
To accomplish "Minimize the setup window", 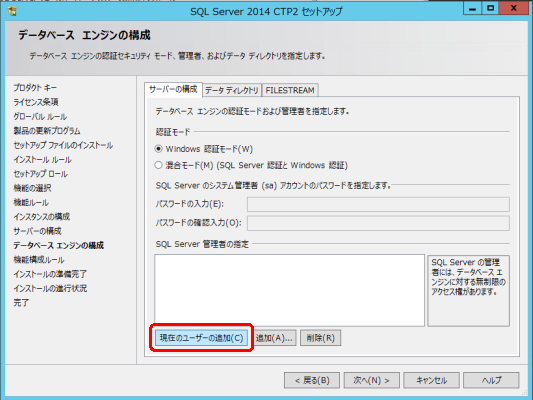I will pyautogui.click(x=472, y=8).
